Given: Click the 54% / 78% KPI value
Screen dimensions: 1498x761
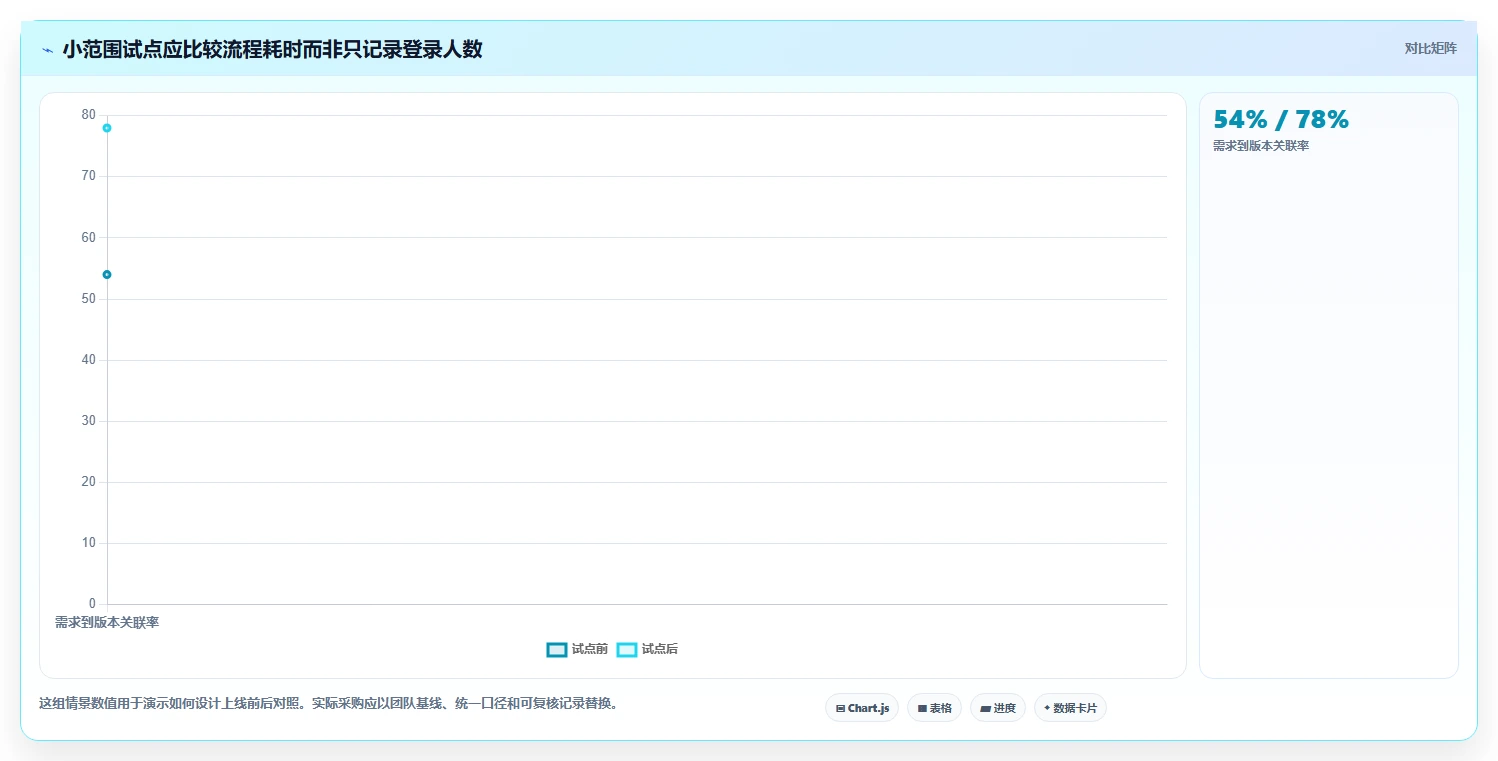Looking at the screenshot, I should [x=1281, y=120].
